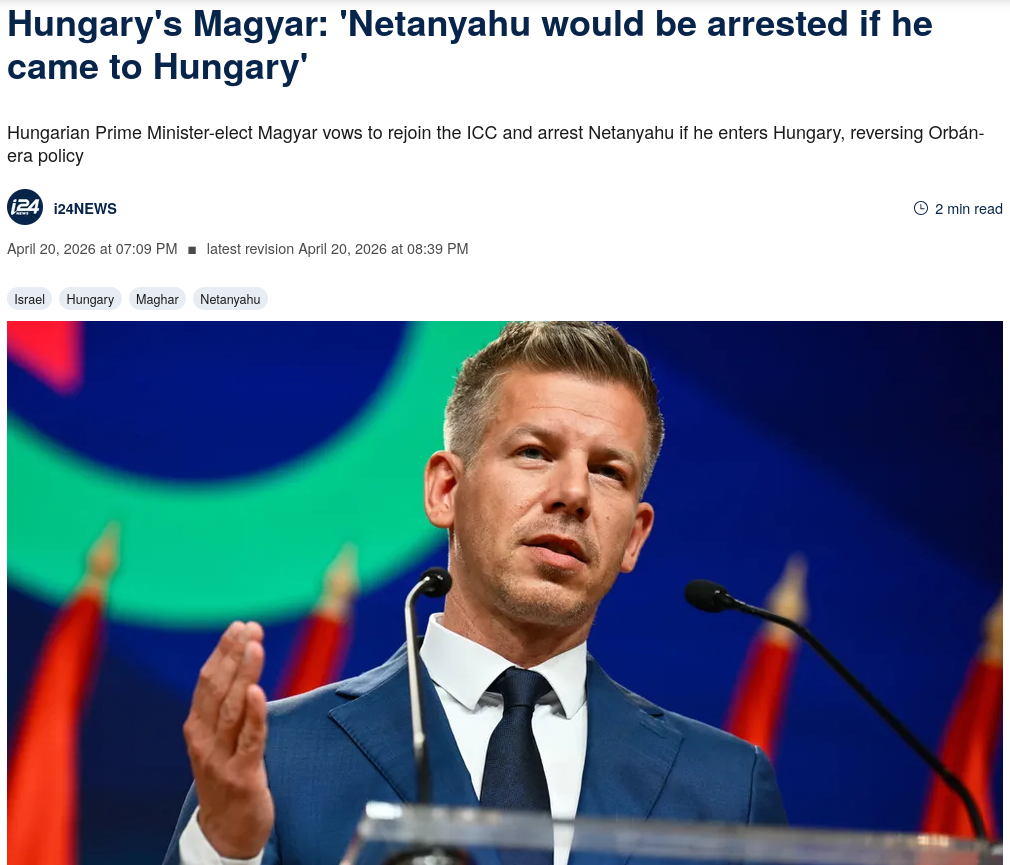This screenshot has height=865, width=1010.
Task: Click the article's main photo
Action: tap(505, 593)
